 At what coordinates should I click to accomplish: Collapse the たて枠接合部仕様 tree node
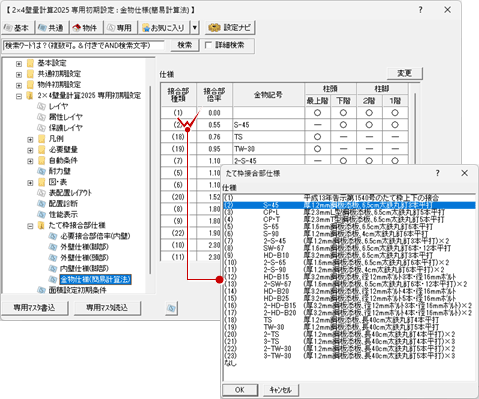[30, 226]
